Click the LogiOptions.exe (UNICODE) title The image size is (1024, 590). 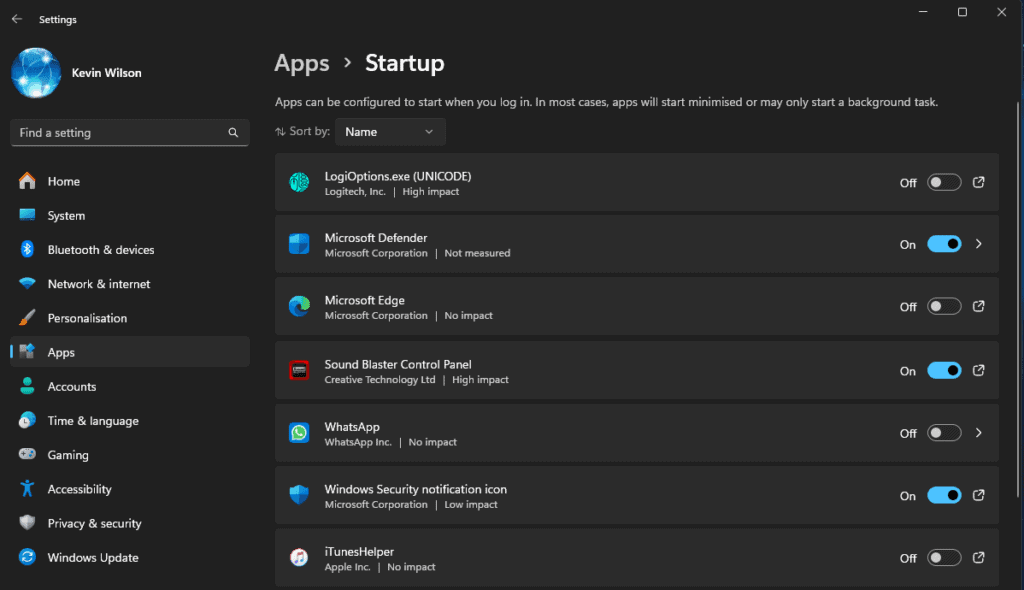coord(398,176)
